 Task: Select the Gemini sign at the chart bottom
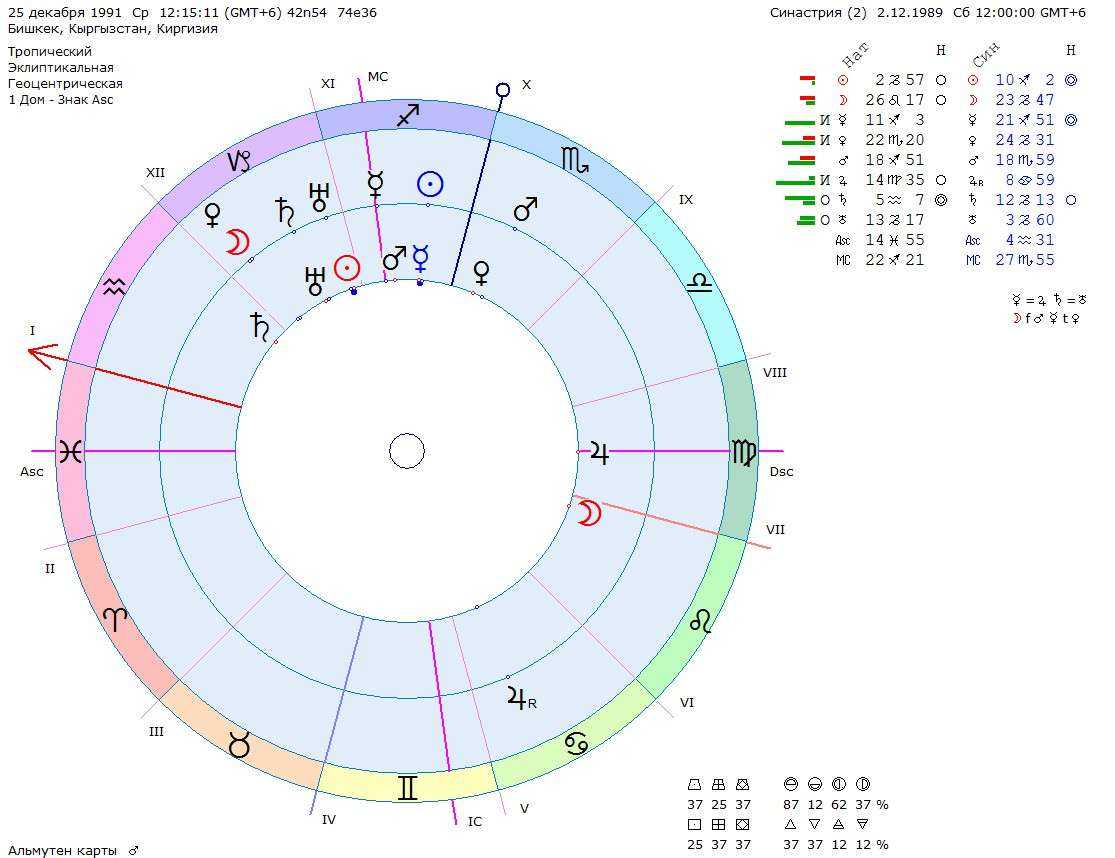click(x=407, y=788)
